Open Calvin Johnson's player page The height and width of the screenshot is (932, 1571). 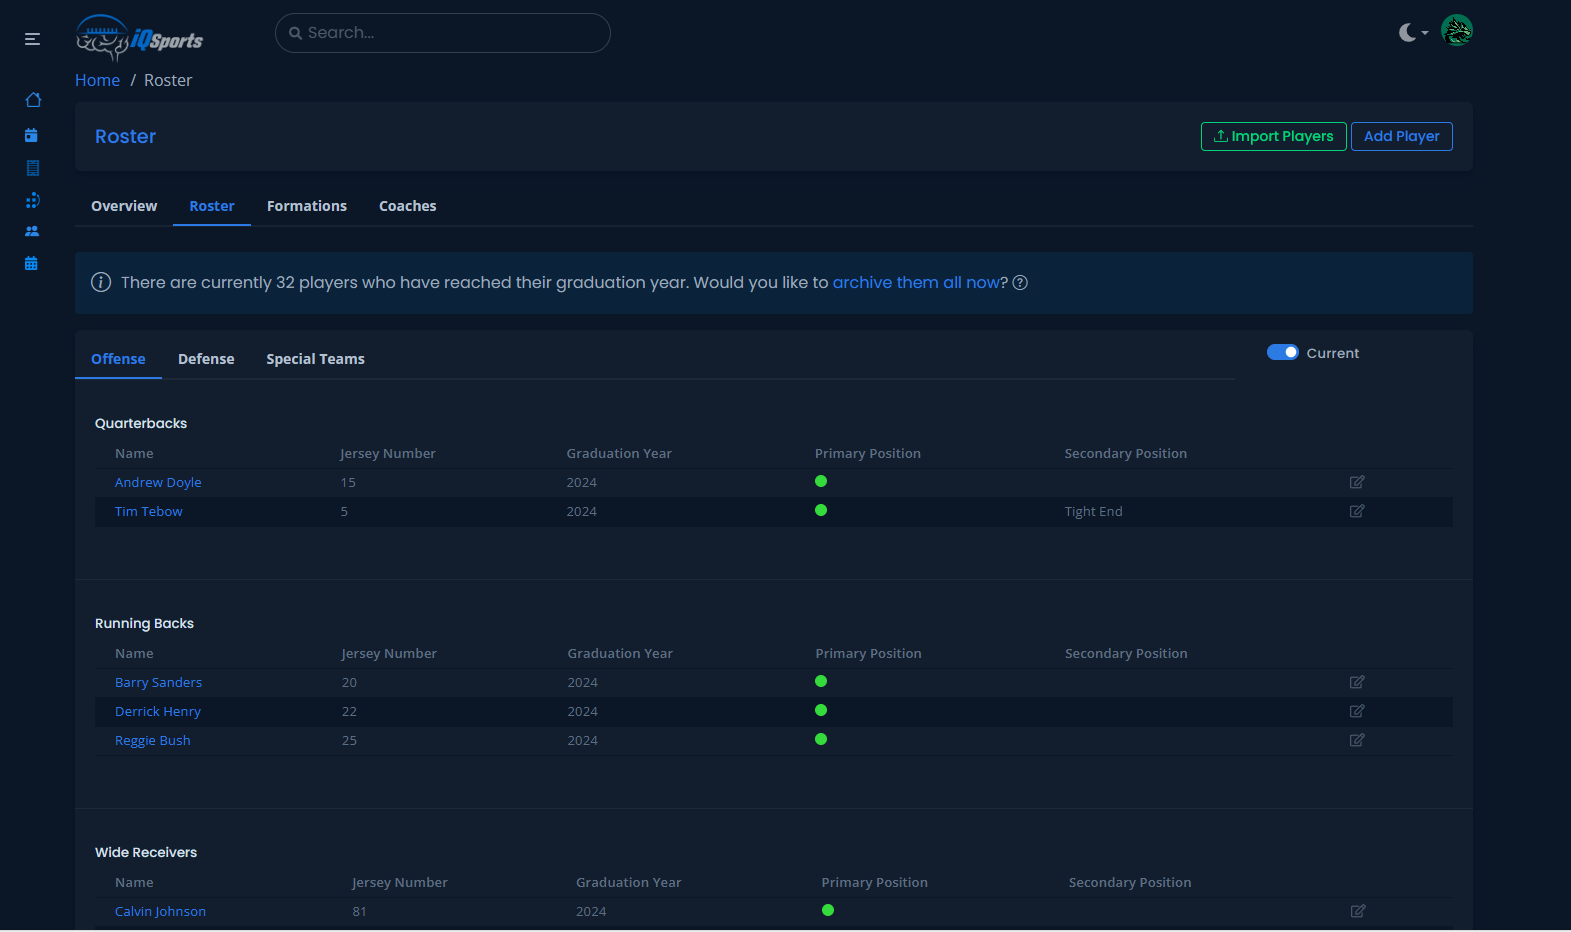point(160,911)
